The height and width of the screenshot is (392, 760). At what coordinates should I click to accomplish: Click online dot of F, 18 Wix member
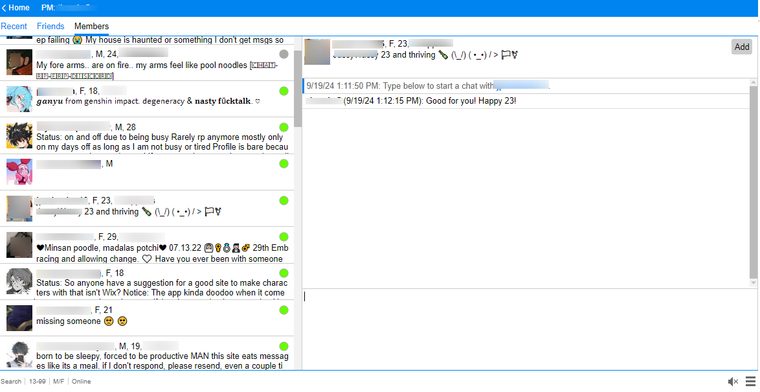click(284, 273)
